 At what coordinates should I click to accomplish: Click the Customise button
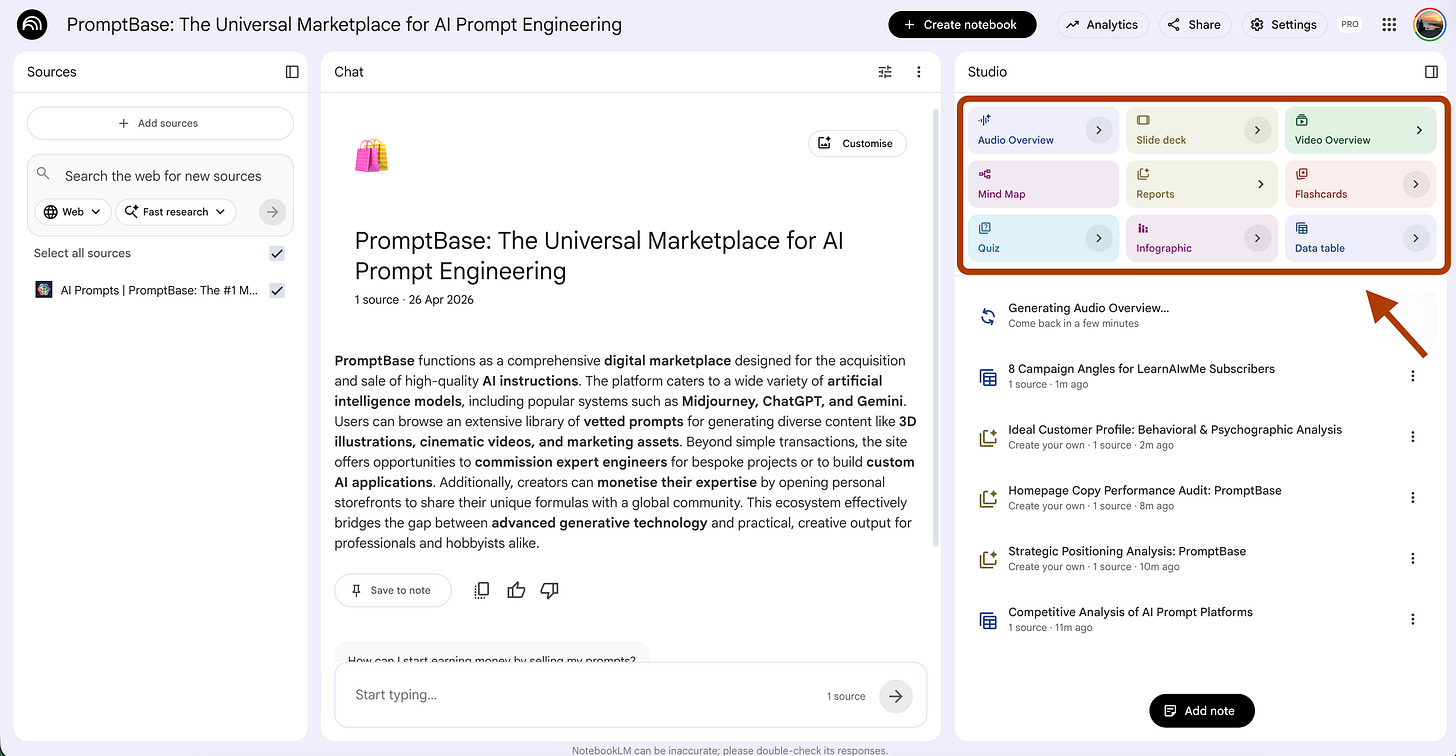pyautogui.click(x=857, y=143)
